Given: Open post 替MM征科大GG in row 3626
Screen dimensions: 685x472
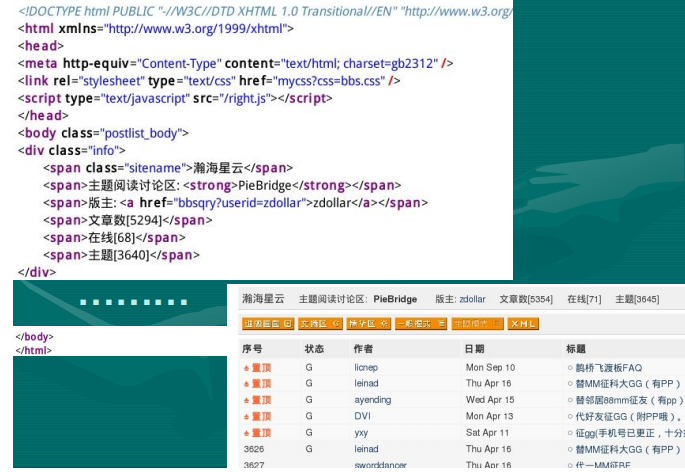Looking at the screenshot, I should (x=628, y=449).
